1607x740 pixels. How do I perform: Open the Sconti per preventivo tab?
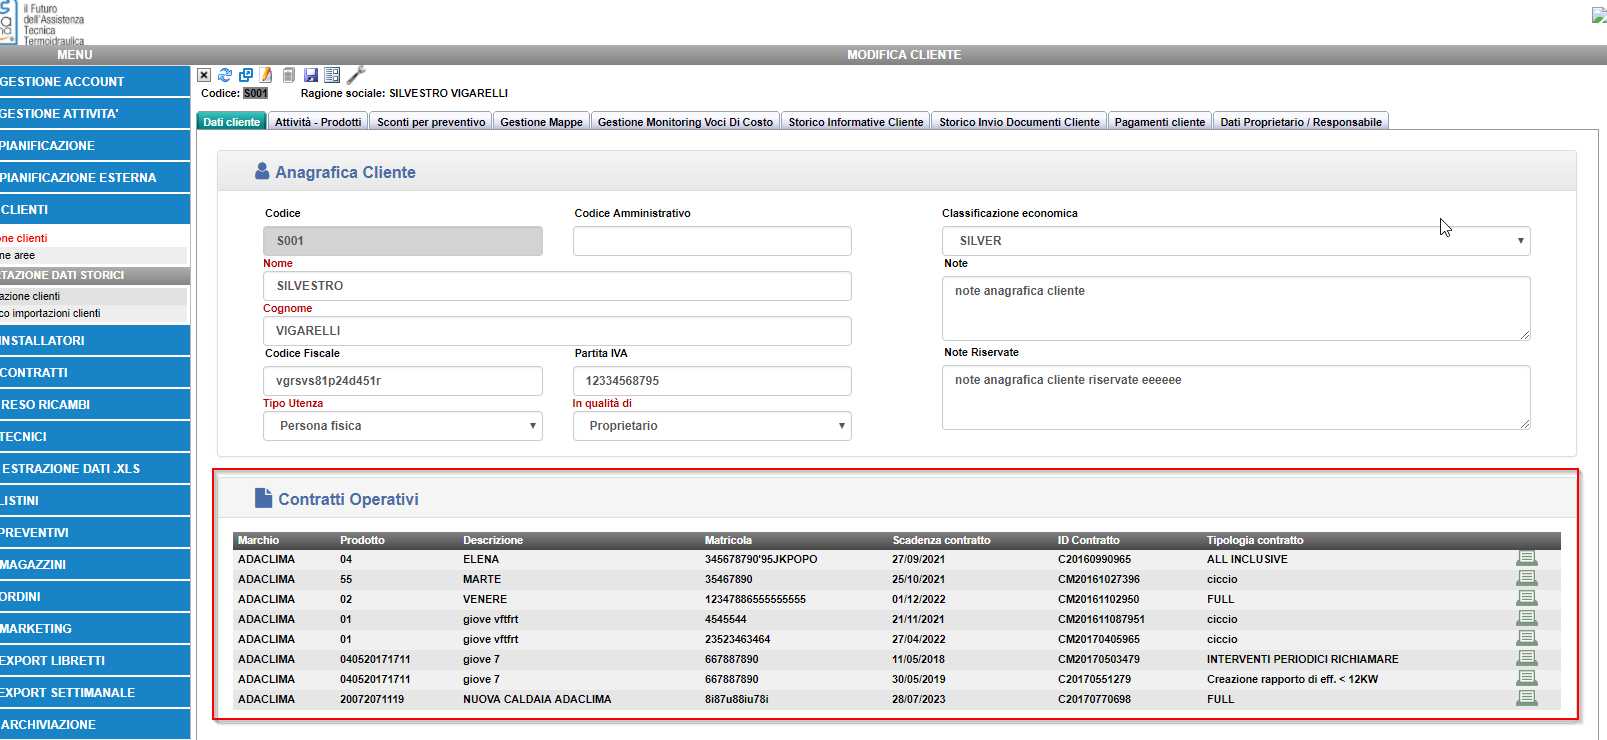click(431, 122)
